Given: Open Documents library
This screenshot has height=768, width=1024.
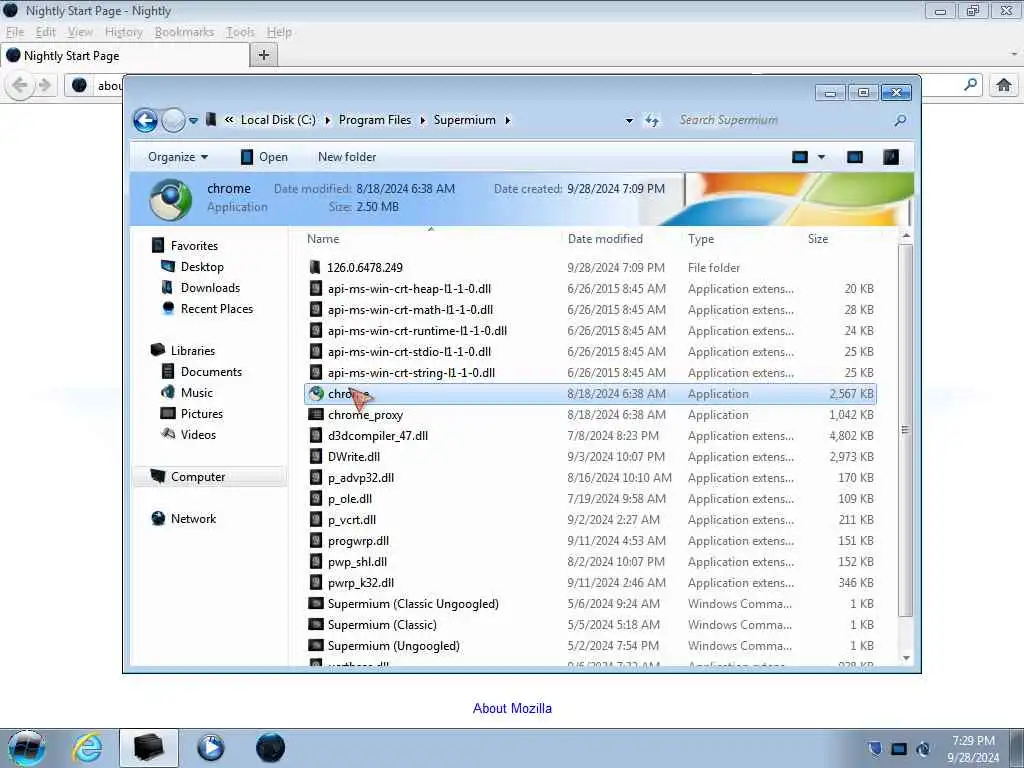Looking at the screenshot, I should coord(211,372).
